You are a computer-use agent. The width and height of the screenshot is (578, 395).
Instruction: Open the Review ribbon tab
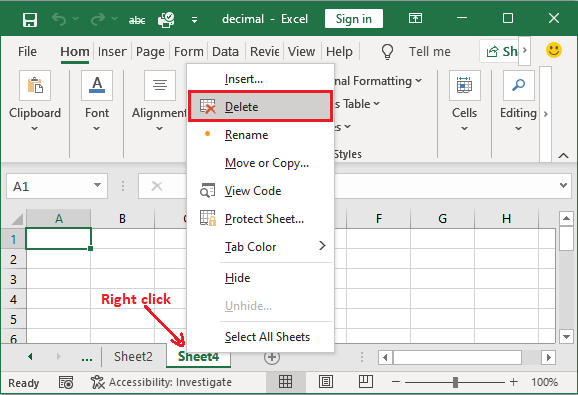tap(264, 52)
